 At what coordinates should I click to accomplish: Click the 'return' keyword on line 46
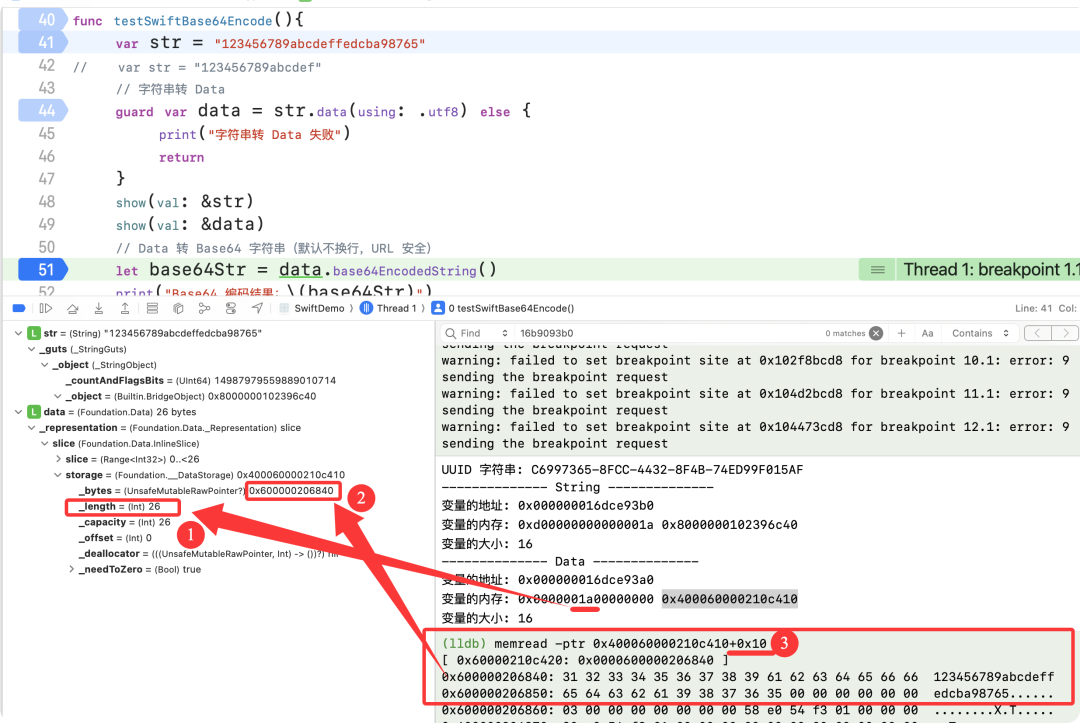tap(181, 158)
